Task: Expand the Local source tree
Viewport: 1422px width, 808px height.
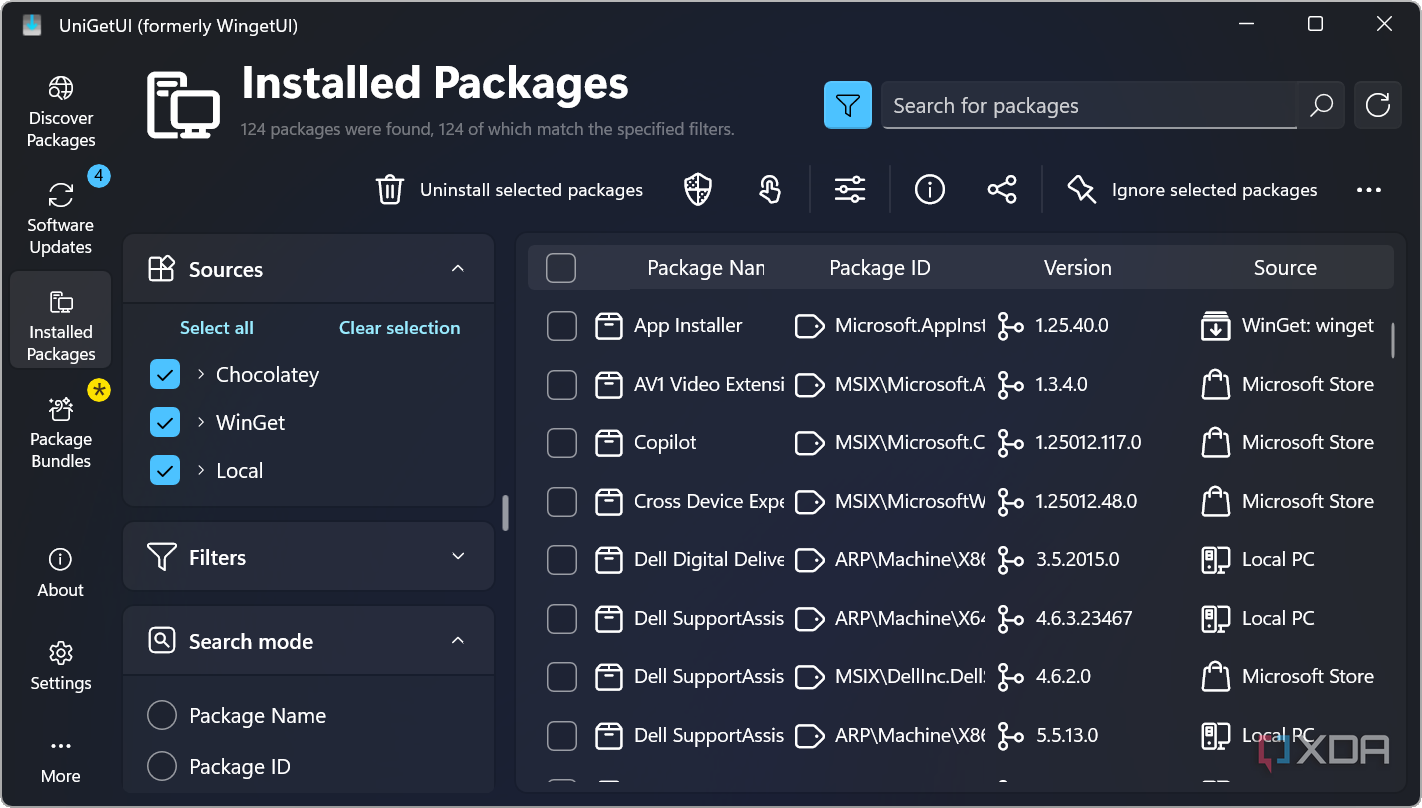Action: coord(201,471)
